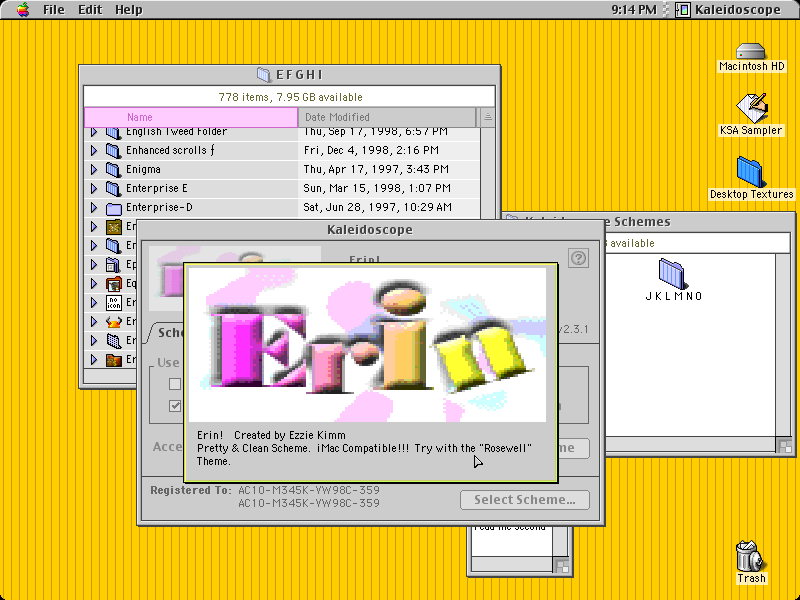This screenshot has width=800, height=600.
Task: Click the 'Enterprise E' file name
Action: pyautogui.click(x=157, y=188)
